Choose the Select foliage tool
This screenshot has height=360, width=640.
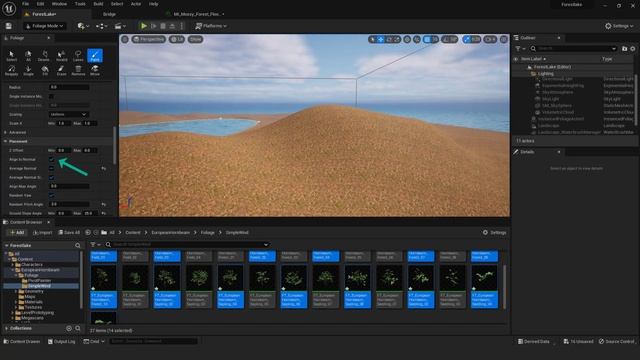tap(11, 56)
